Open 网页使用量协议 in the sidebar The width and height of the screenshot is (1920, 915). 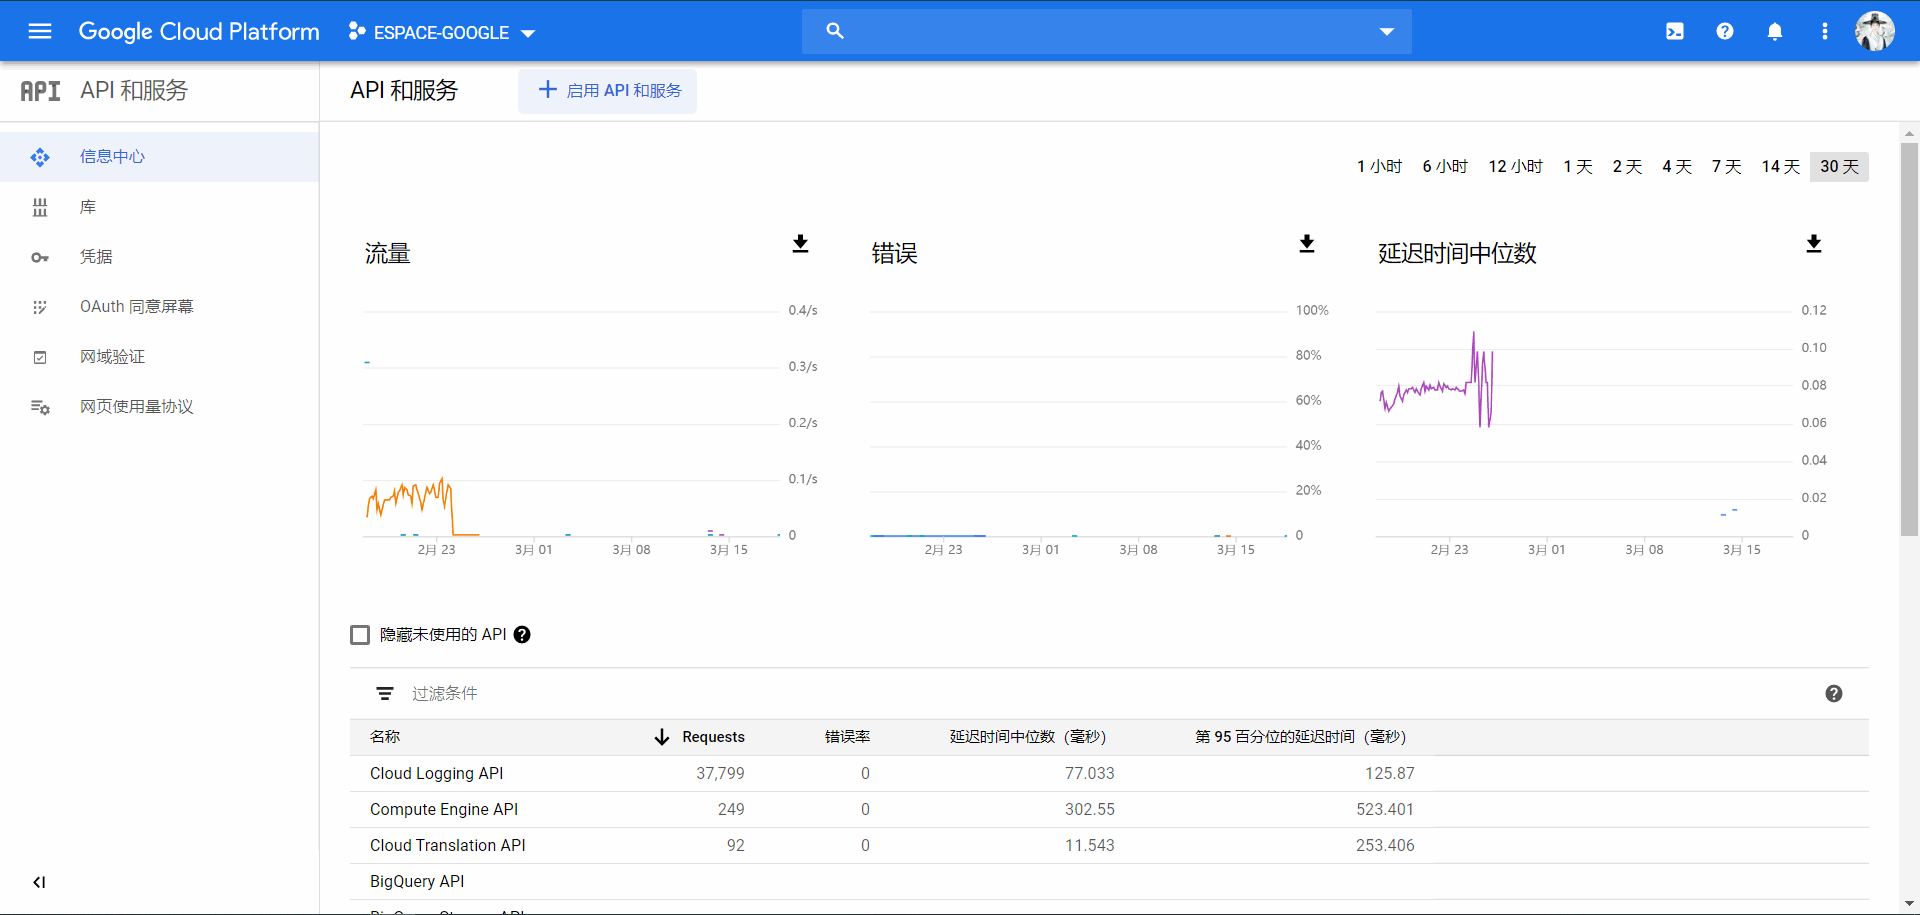click(x=160, y=407)
